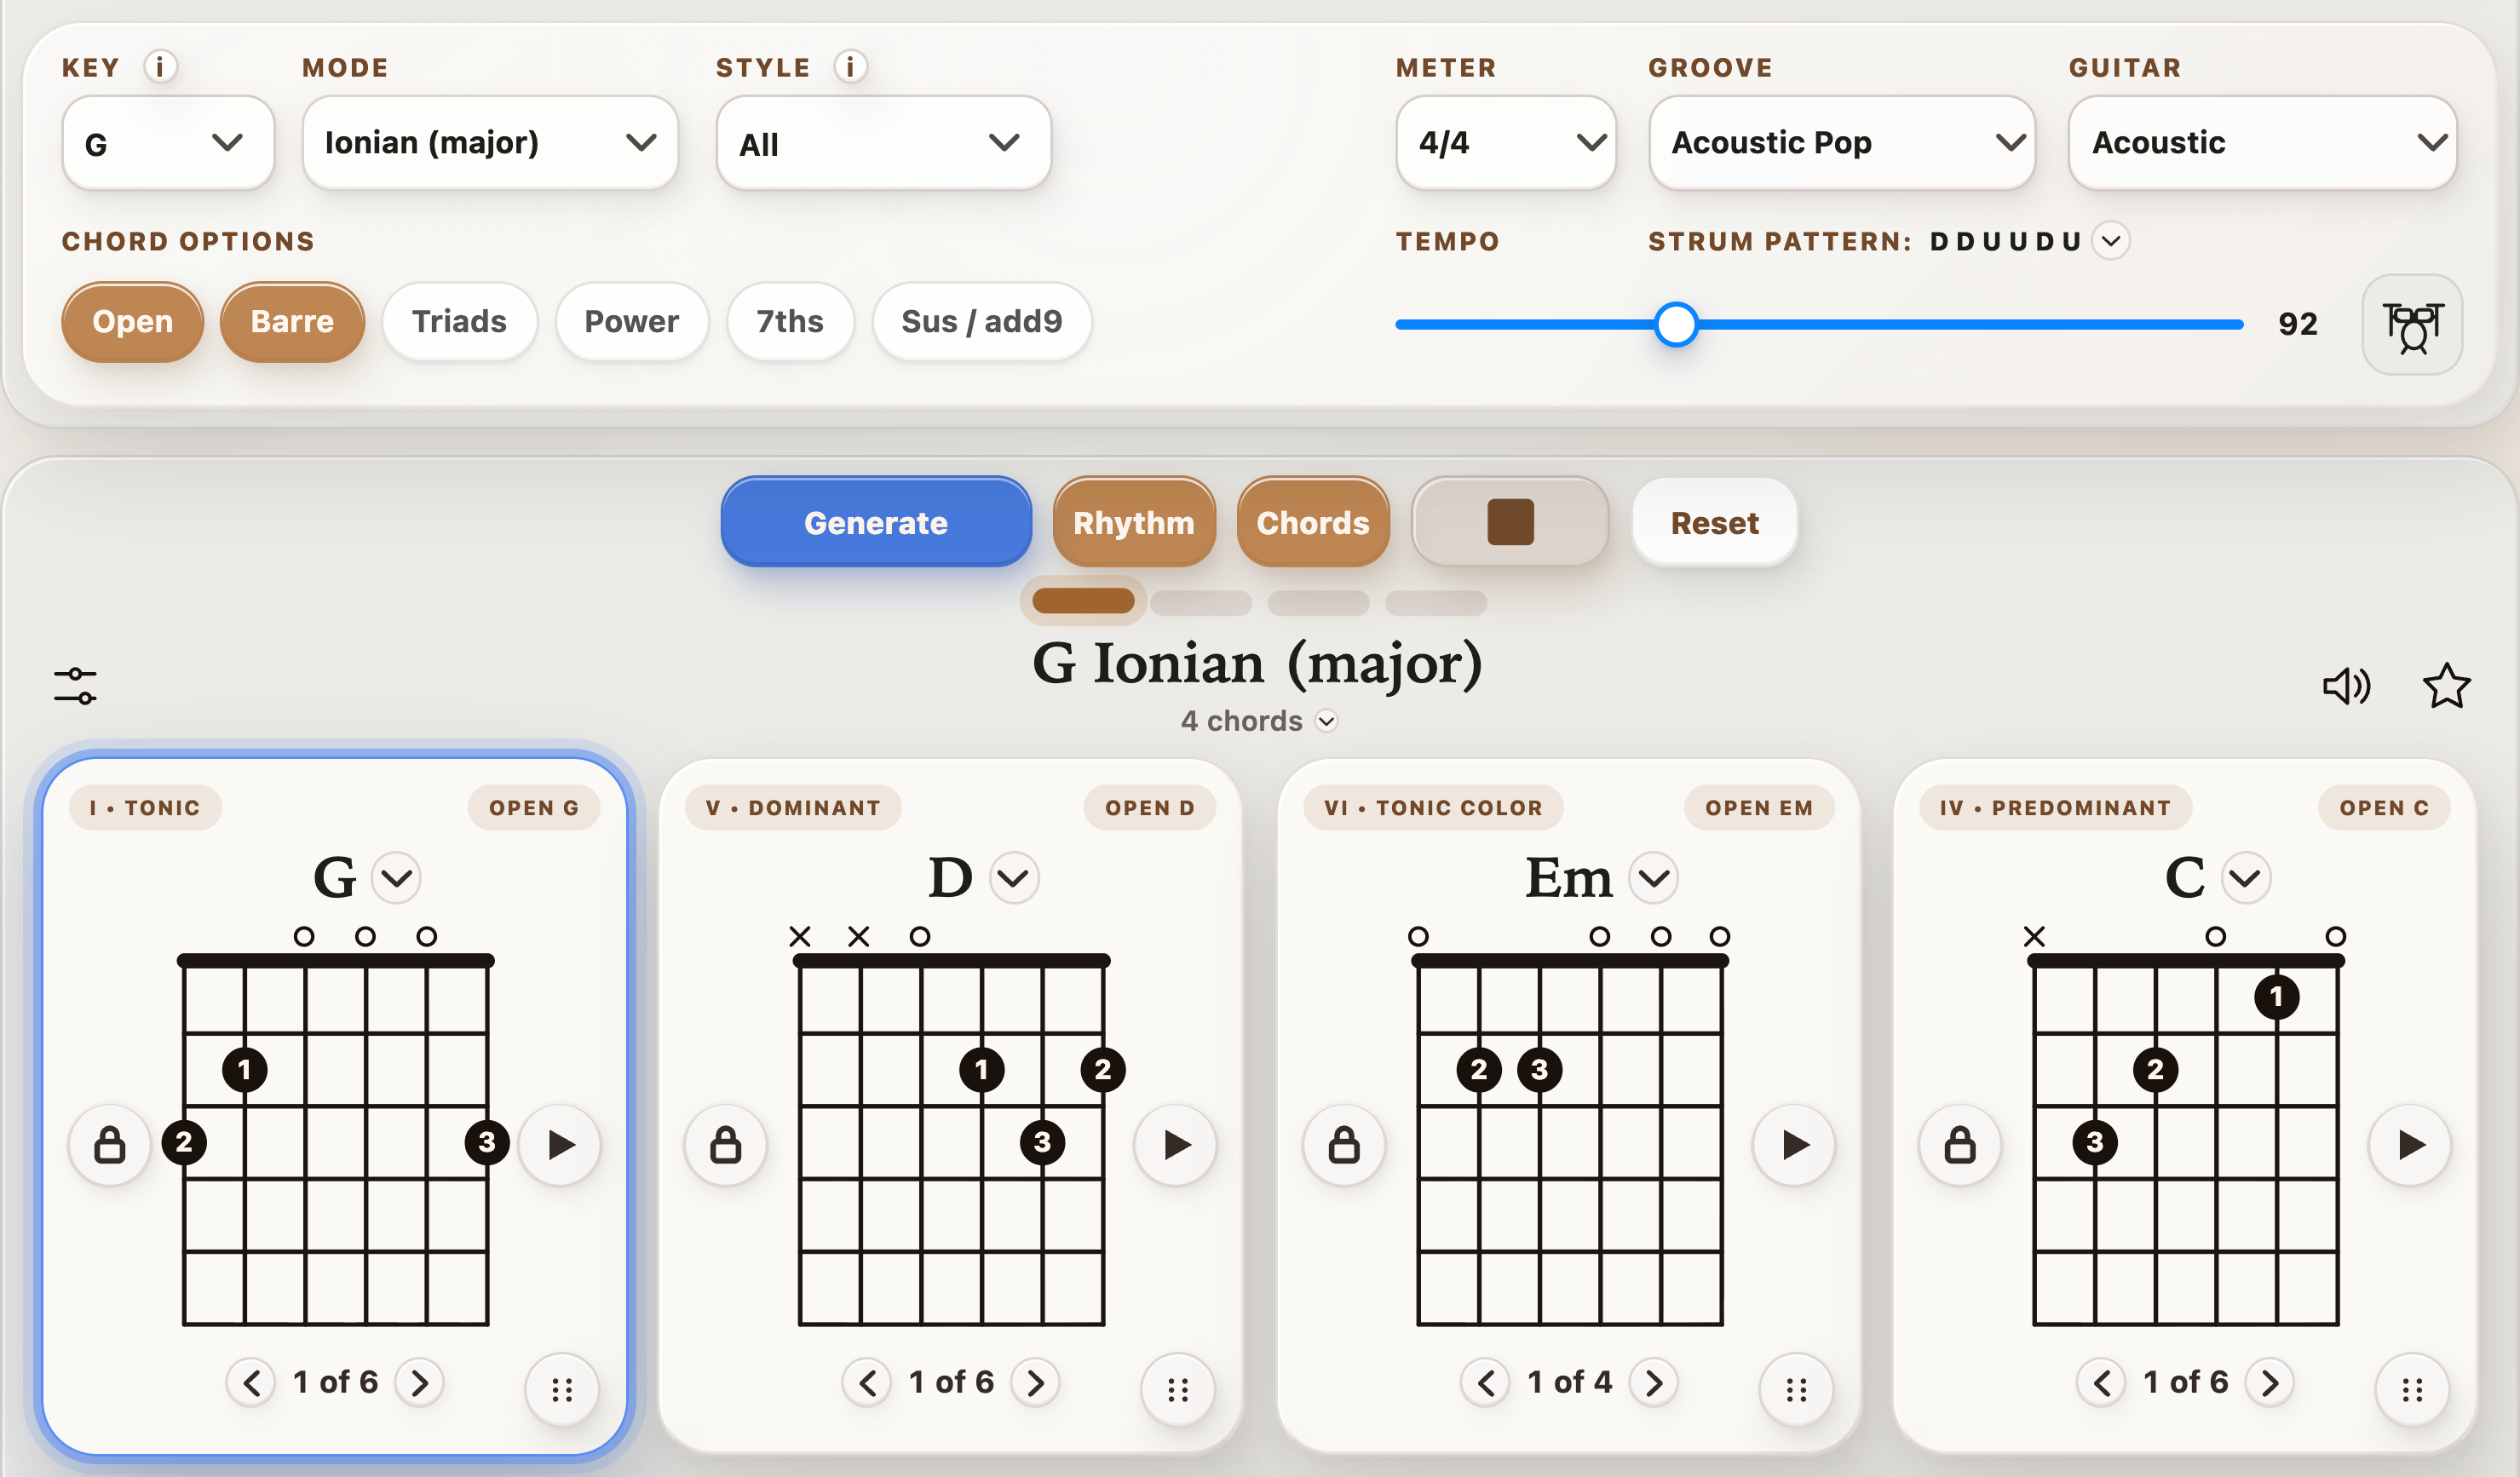2520x1477 pixels.
Task: Lock the Em chord card
Action: click(x=1344, y=1144)
